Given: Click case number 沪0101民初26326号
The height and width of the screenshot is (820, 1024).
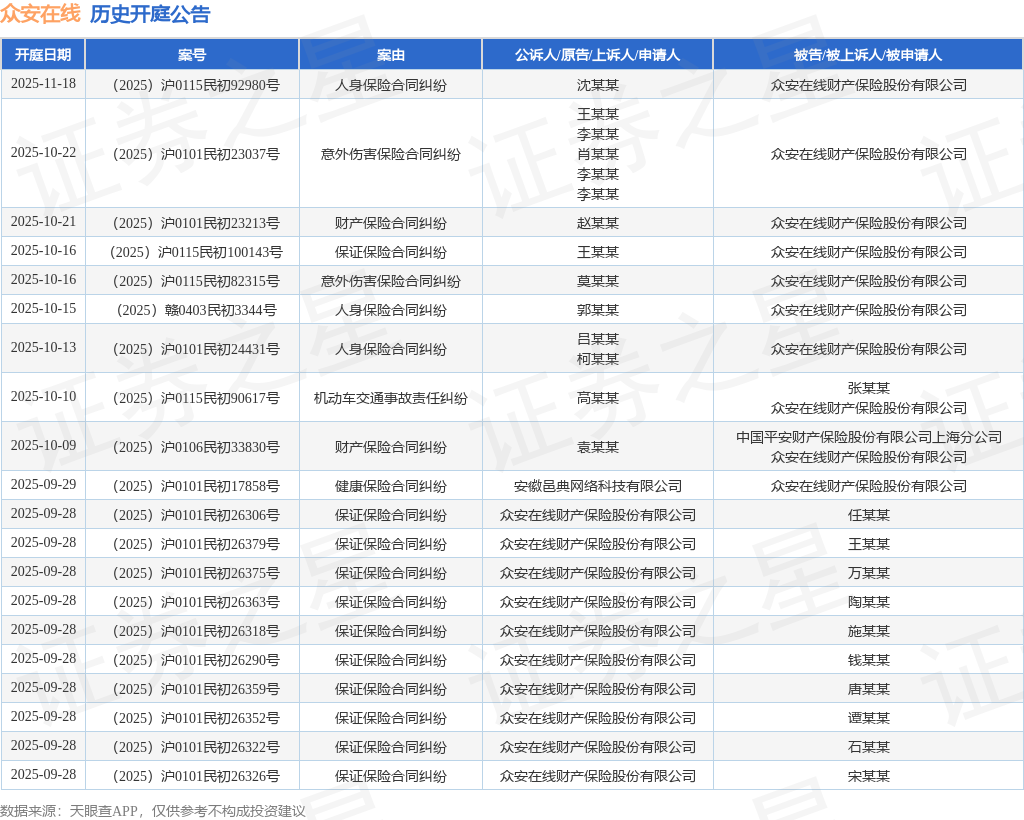Looking at the screenshot, I should 196,776.
